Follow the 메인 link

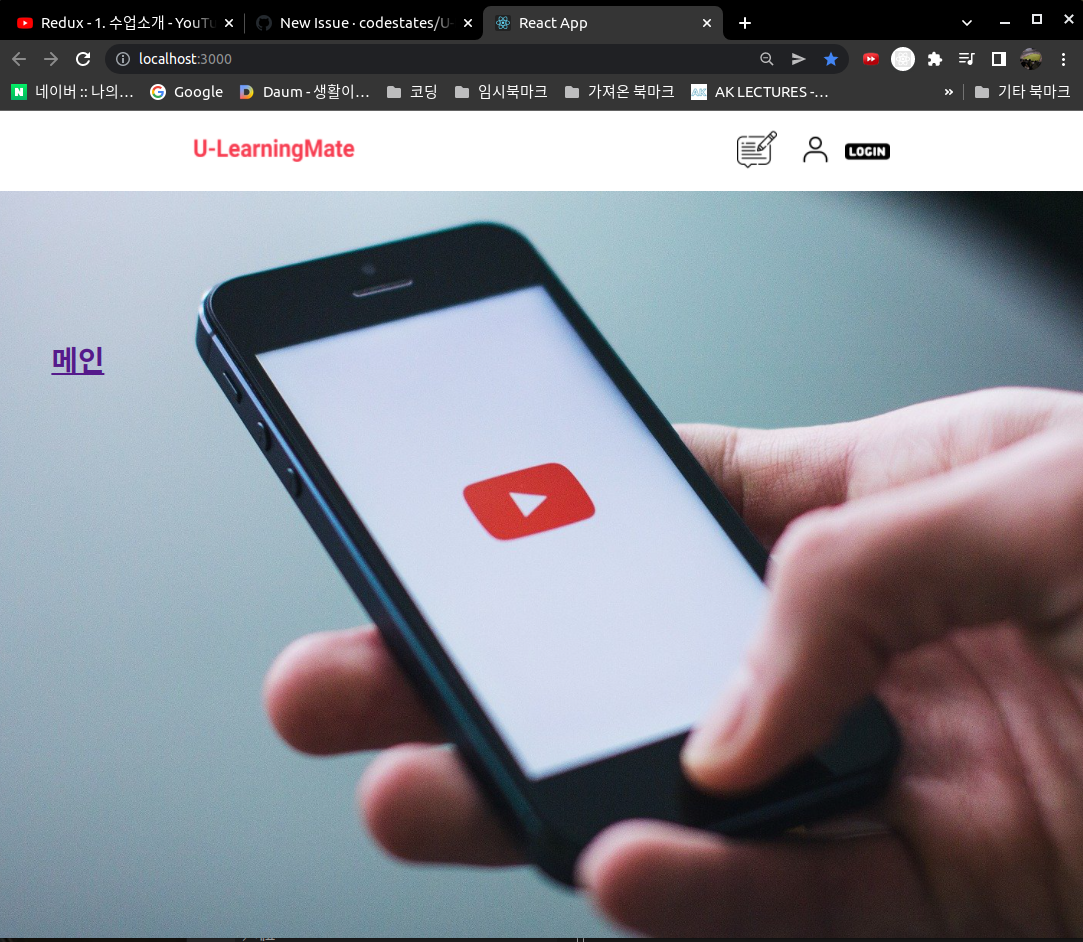click(77, 360)
